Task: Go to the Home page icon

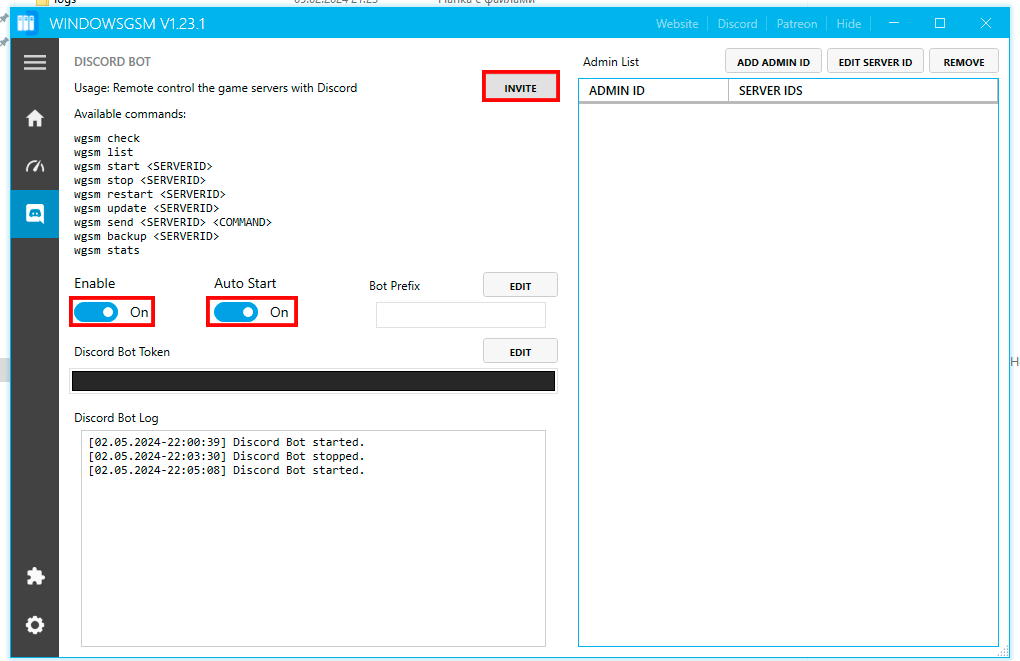Action: pos(34,118)
